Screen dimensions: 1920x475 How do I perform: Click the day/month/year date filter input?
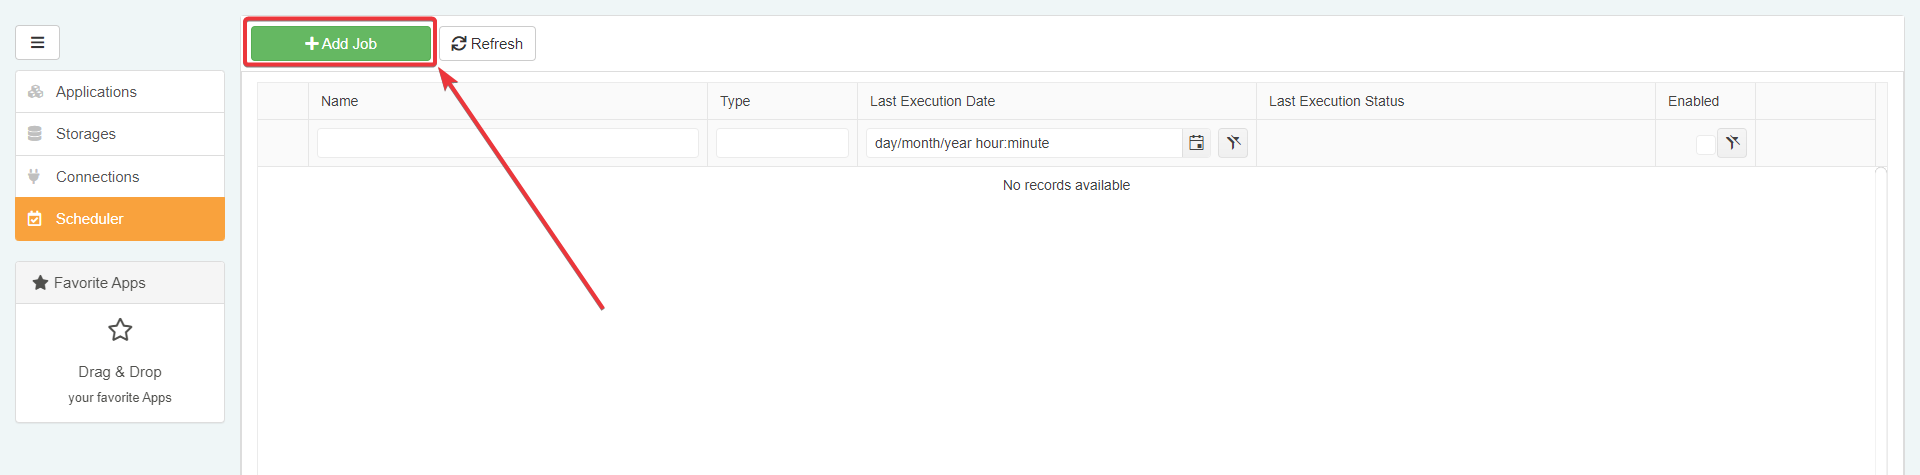tap(1023, 143)
